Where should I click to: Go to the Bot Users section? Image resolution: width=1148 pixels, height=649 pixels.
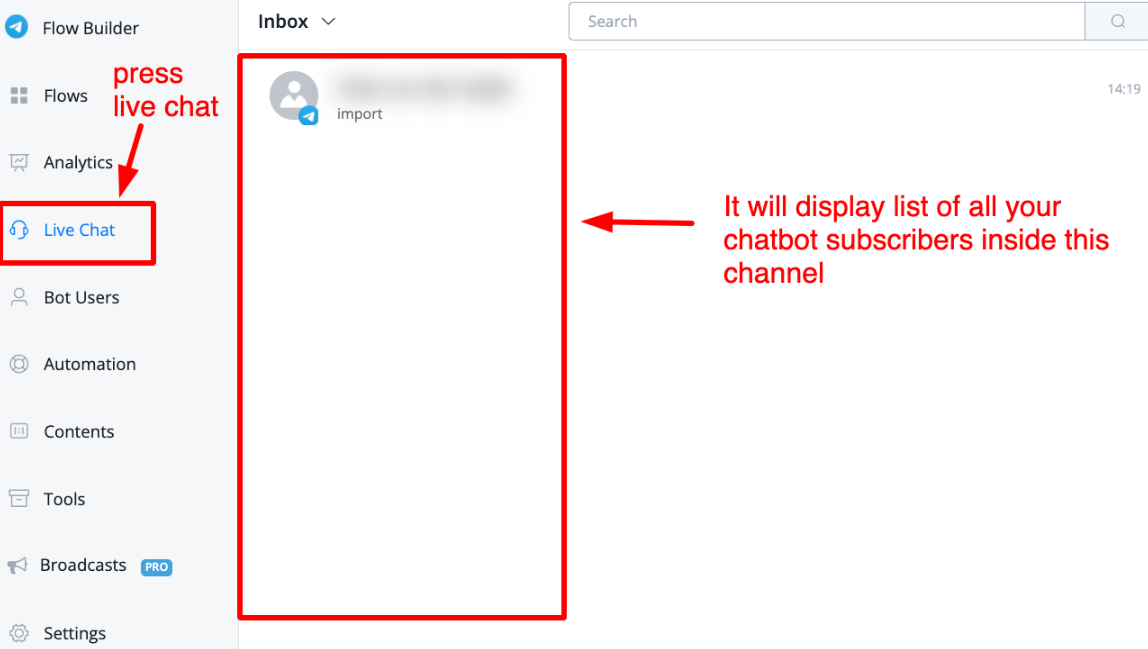coord(81,297)
